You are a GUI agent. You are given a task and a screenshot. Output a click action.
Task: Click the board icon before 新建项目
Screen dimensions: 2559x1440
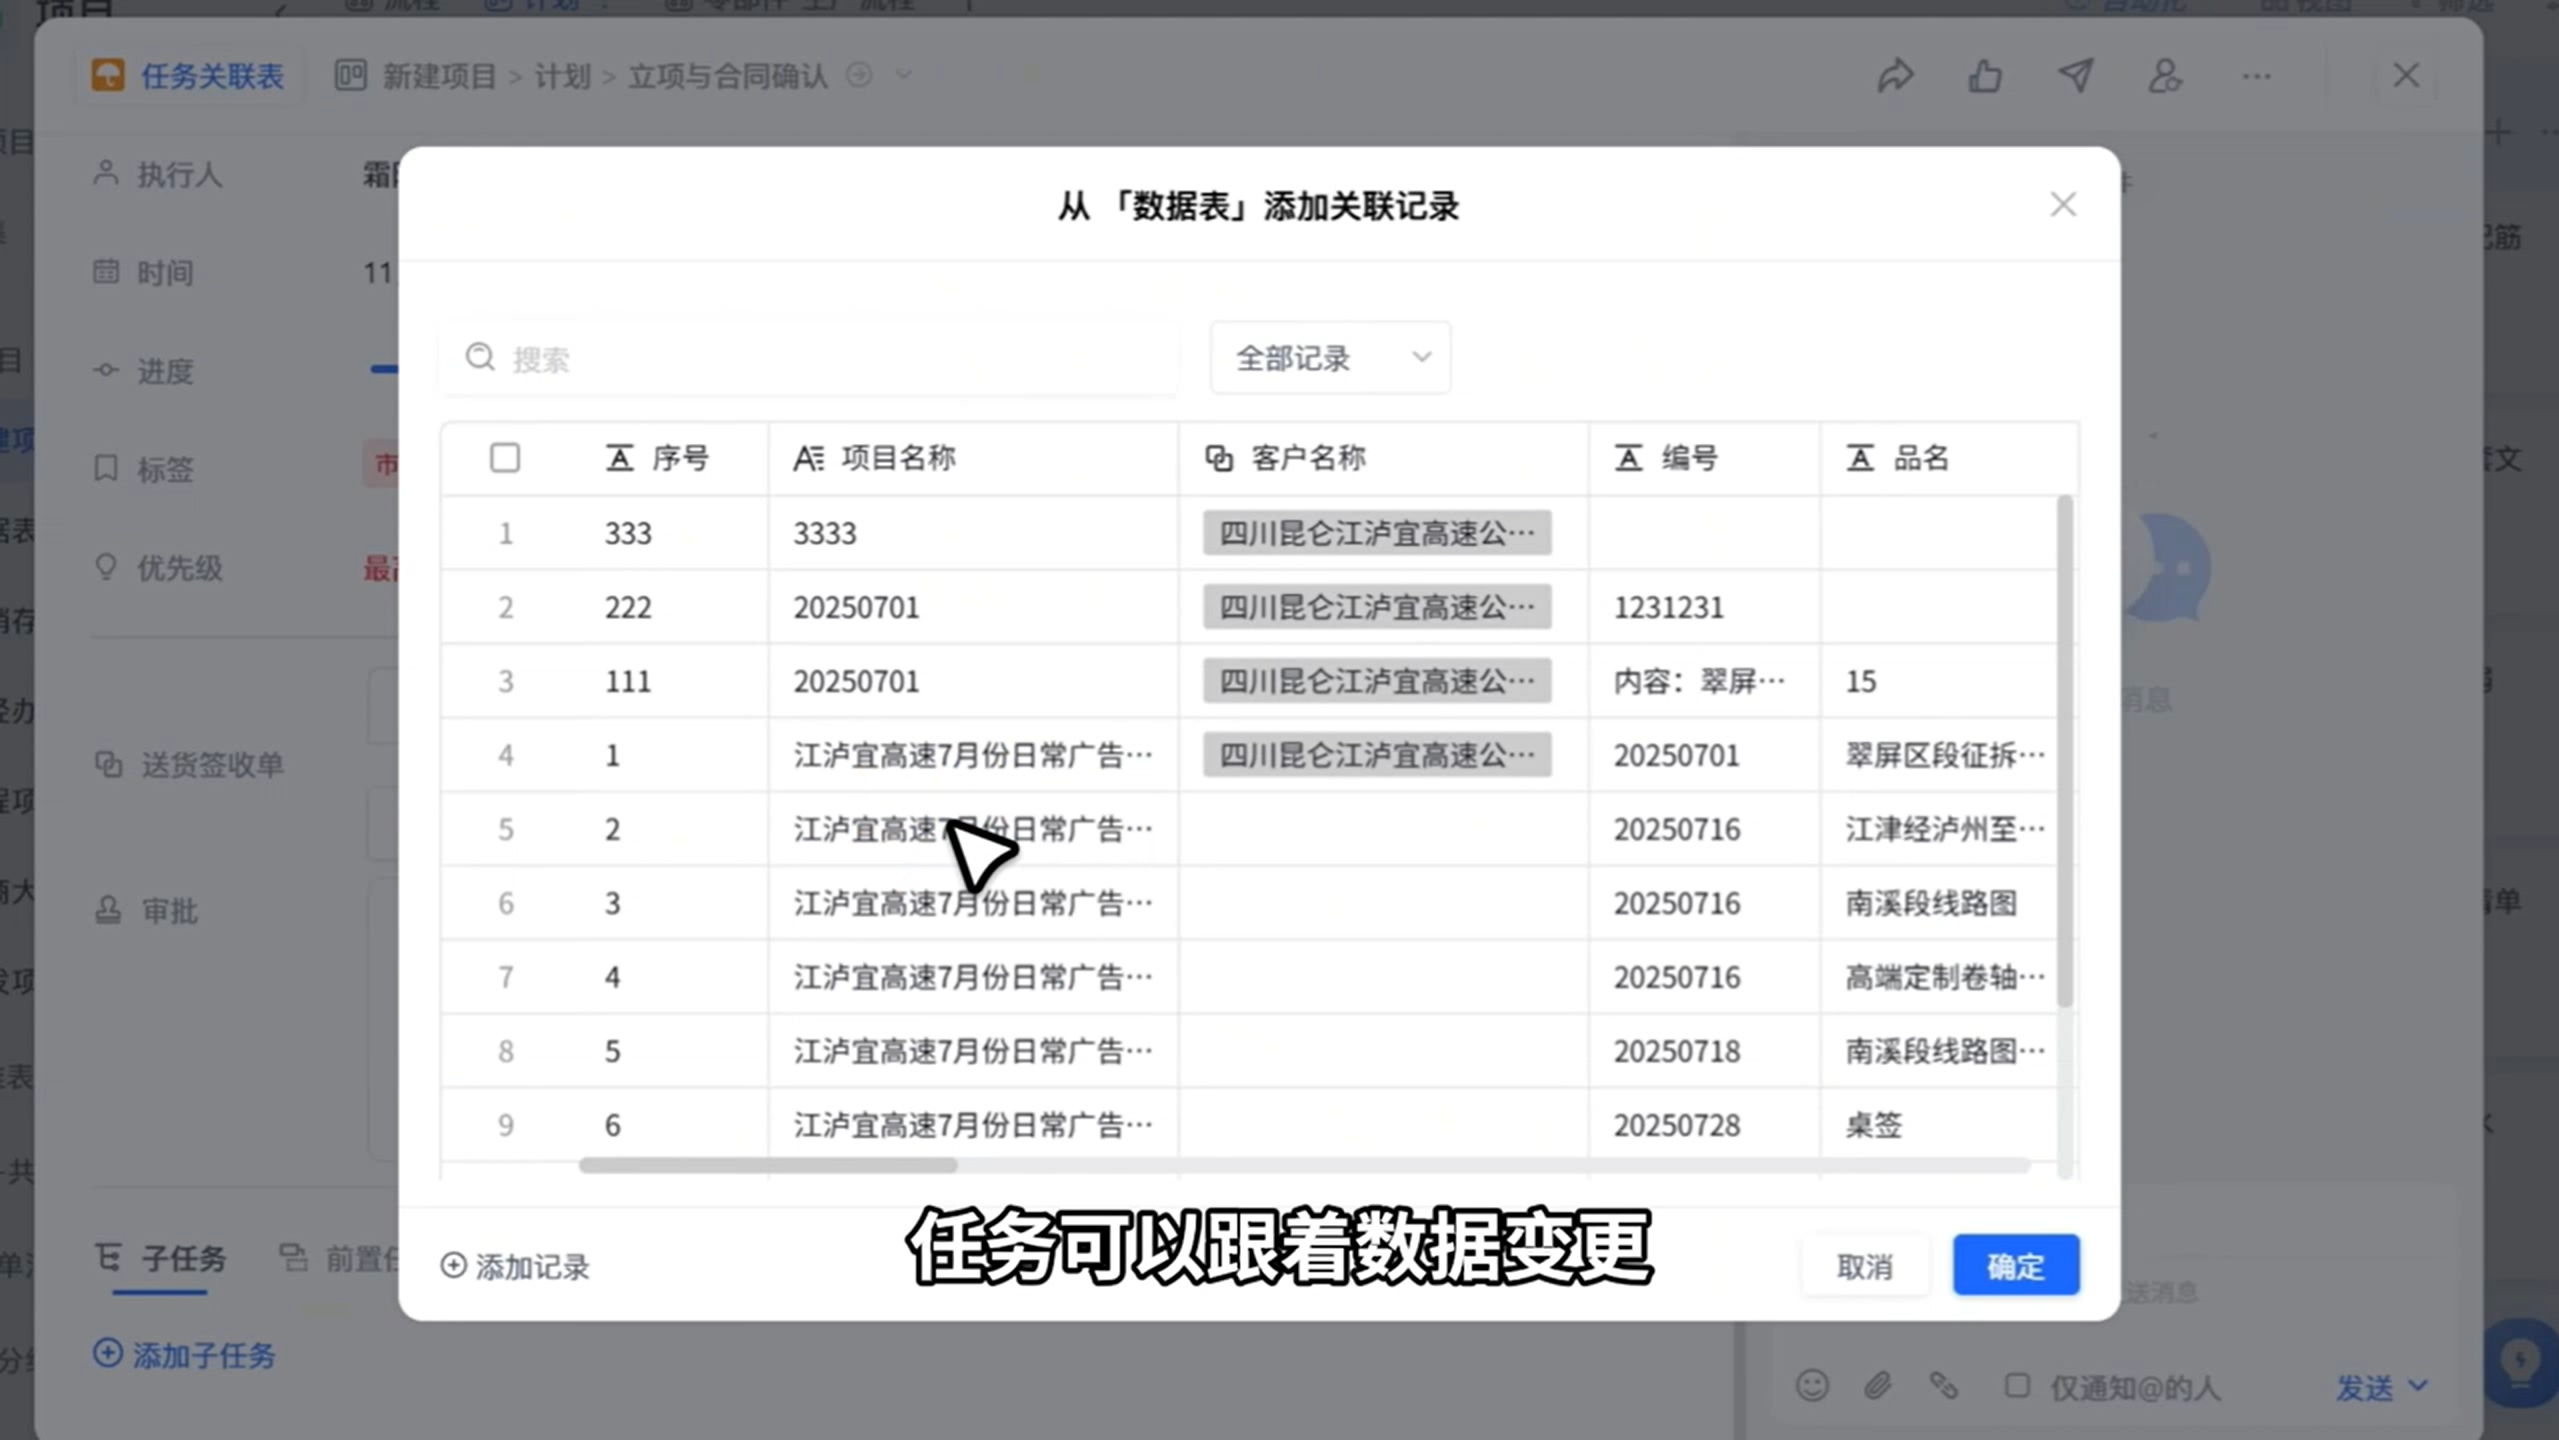coord(350,76)
